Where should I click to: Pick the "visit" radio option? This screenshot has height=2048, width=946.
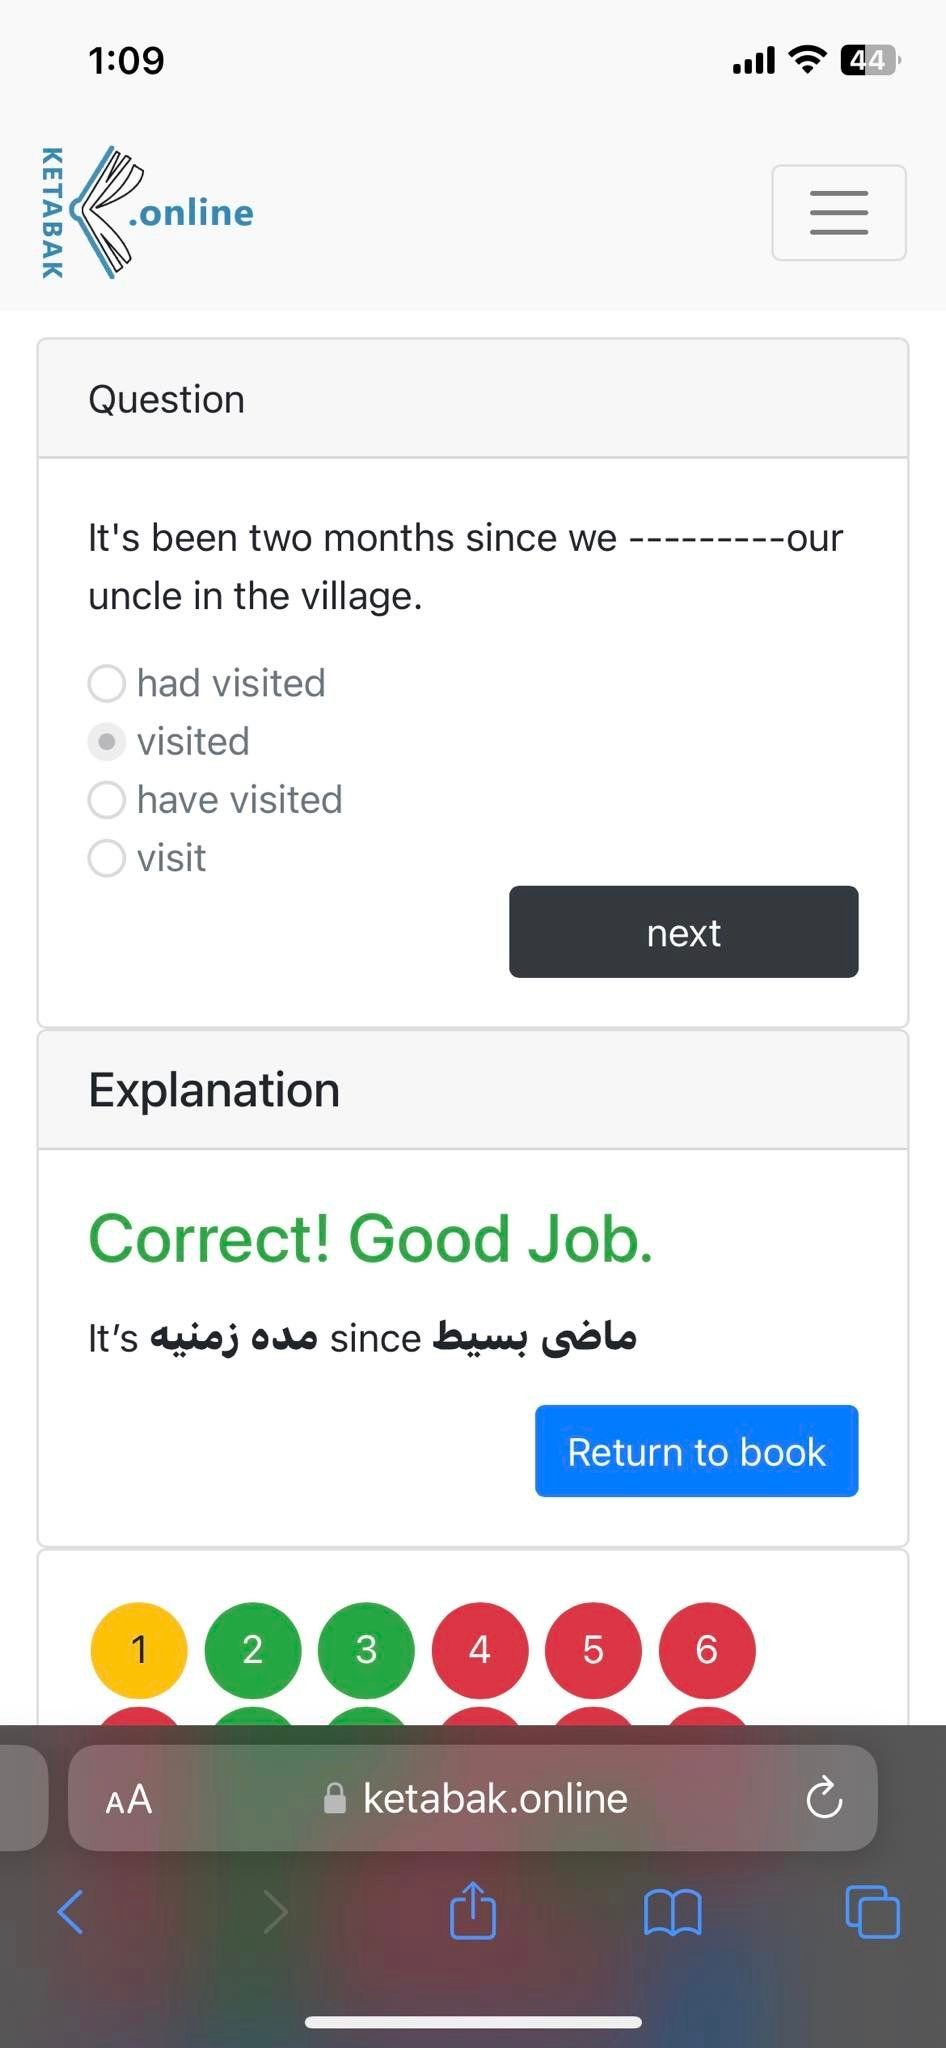[107, 858]
